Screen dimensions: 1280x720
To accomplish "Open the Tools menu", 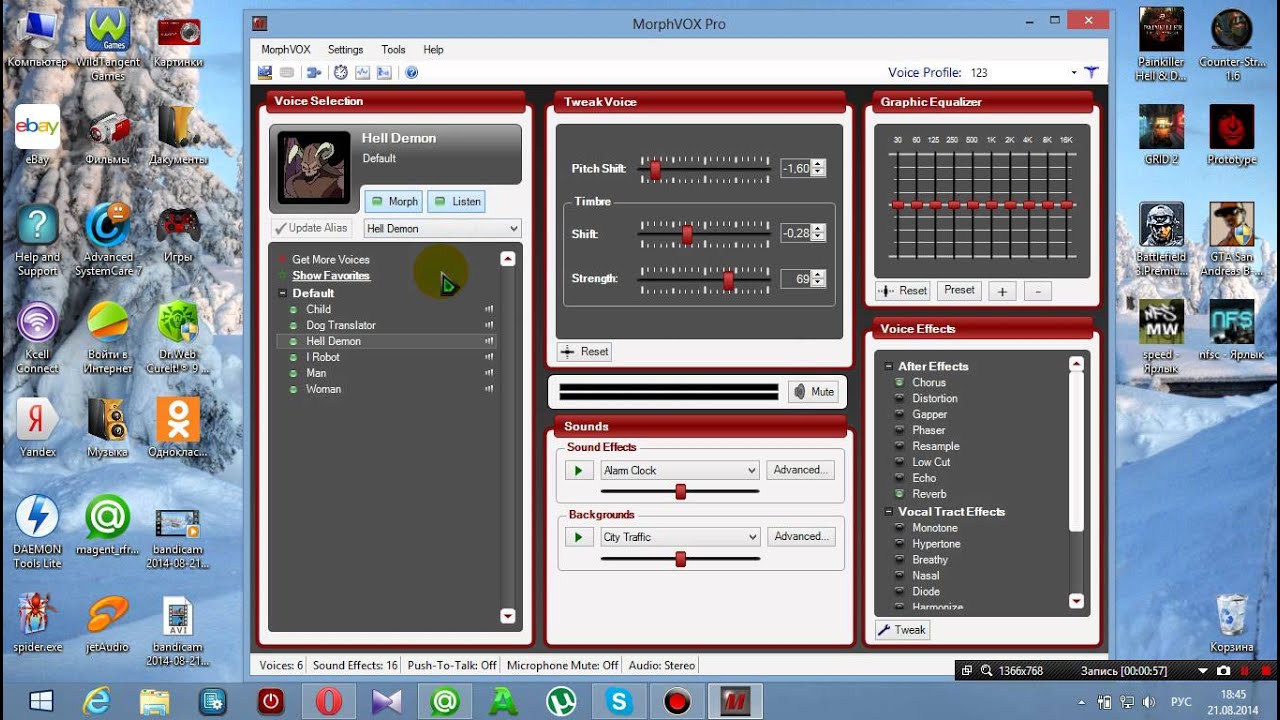I will pyautogui.click(x=393, y=49).
